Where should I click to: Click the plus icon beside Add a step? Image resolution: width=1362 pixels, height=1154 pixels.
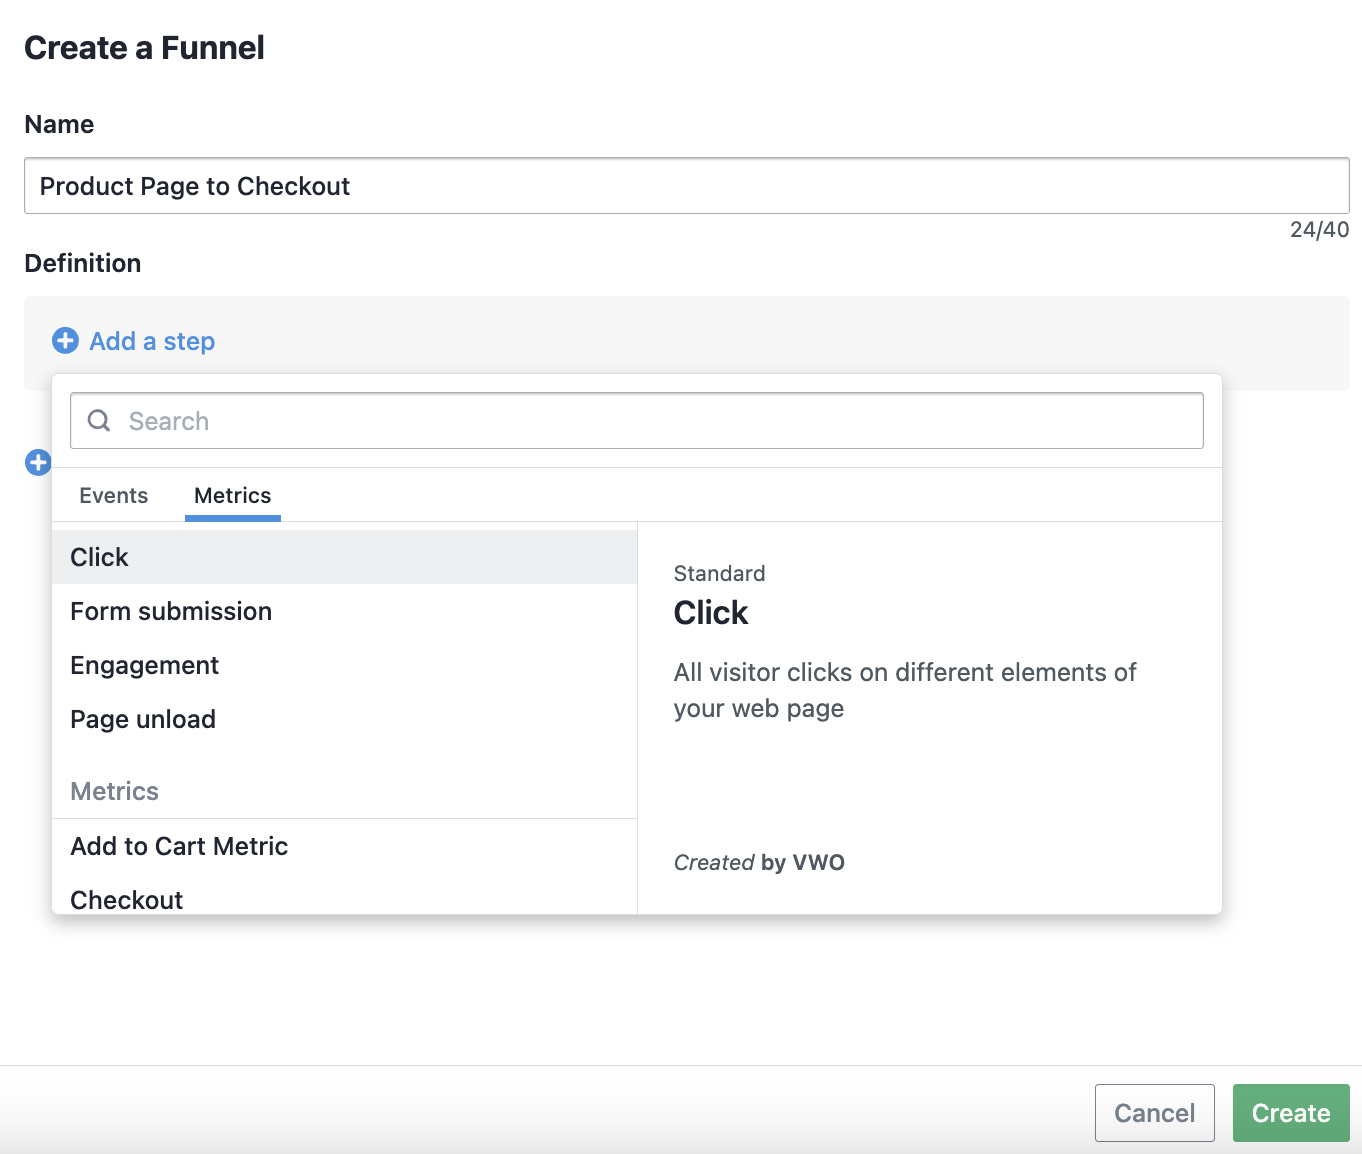[x=65, y=341]
